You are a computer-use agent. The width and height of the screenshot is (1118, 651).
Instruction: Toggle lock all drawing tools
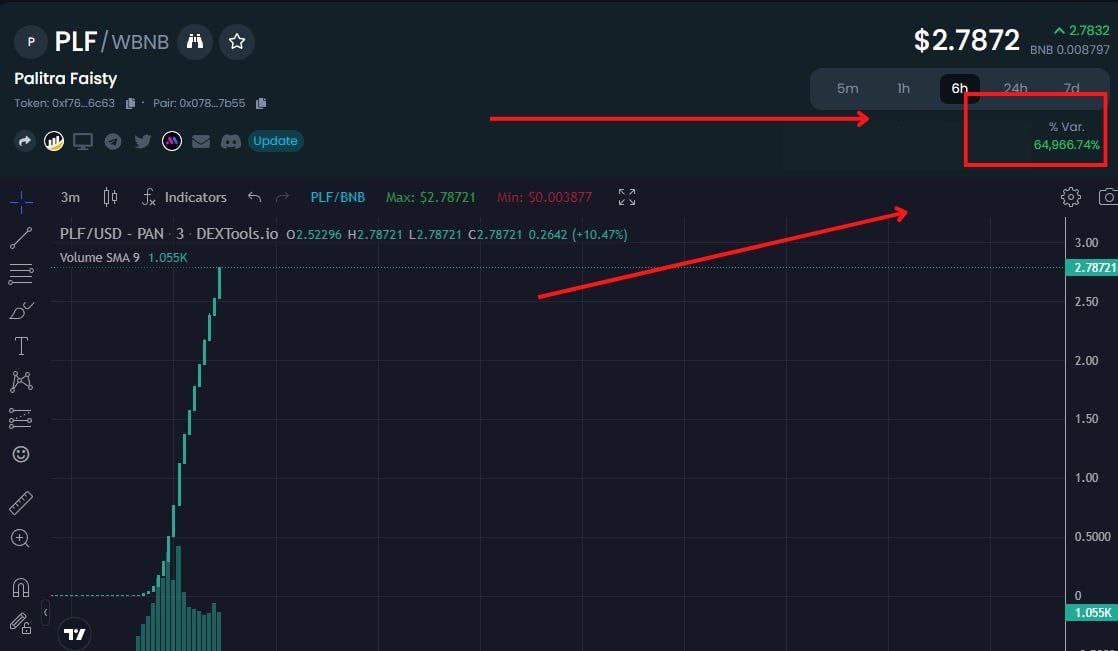pos(21,623)
